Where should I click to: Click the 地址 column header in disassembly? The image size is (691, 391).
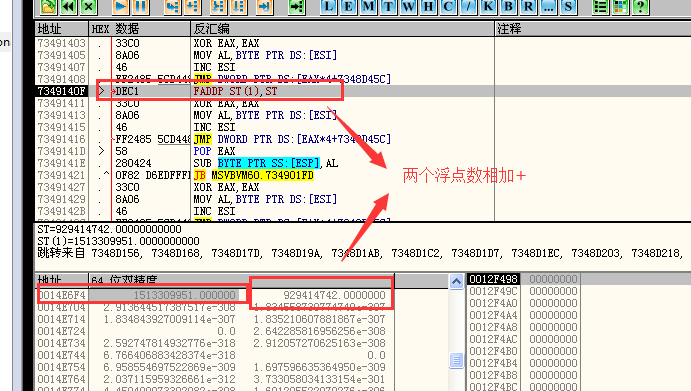61,29
